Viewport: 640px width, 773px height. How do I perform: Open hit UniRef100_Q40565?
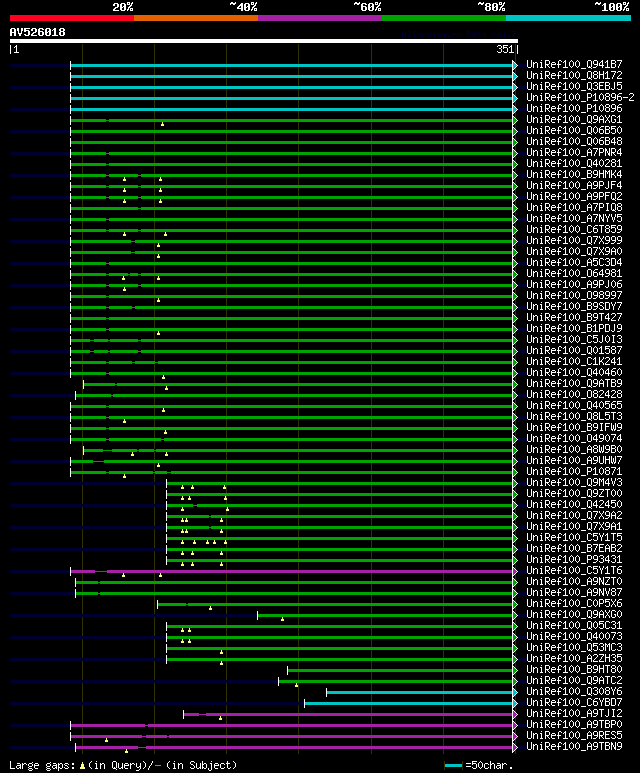coord(574,405)
